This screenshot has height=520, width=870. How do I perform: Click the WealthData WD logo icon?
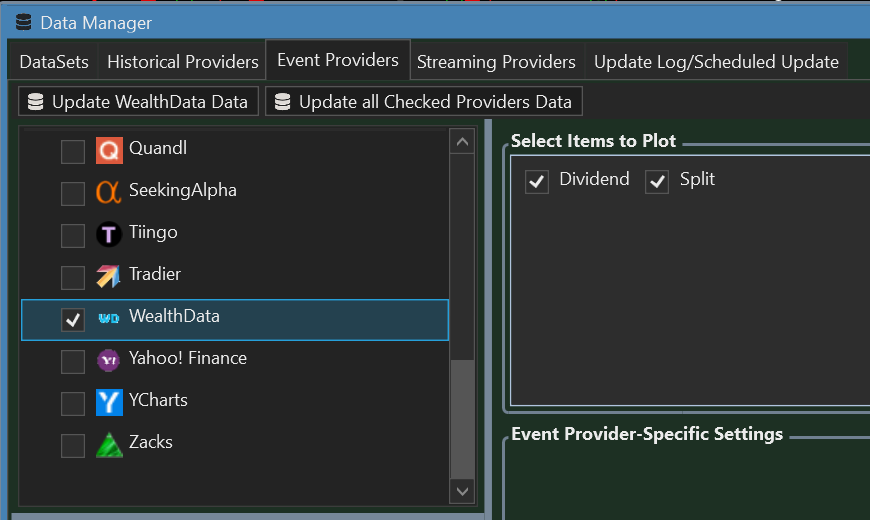tap(109, 318)
